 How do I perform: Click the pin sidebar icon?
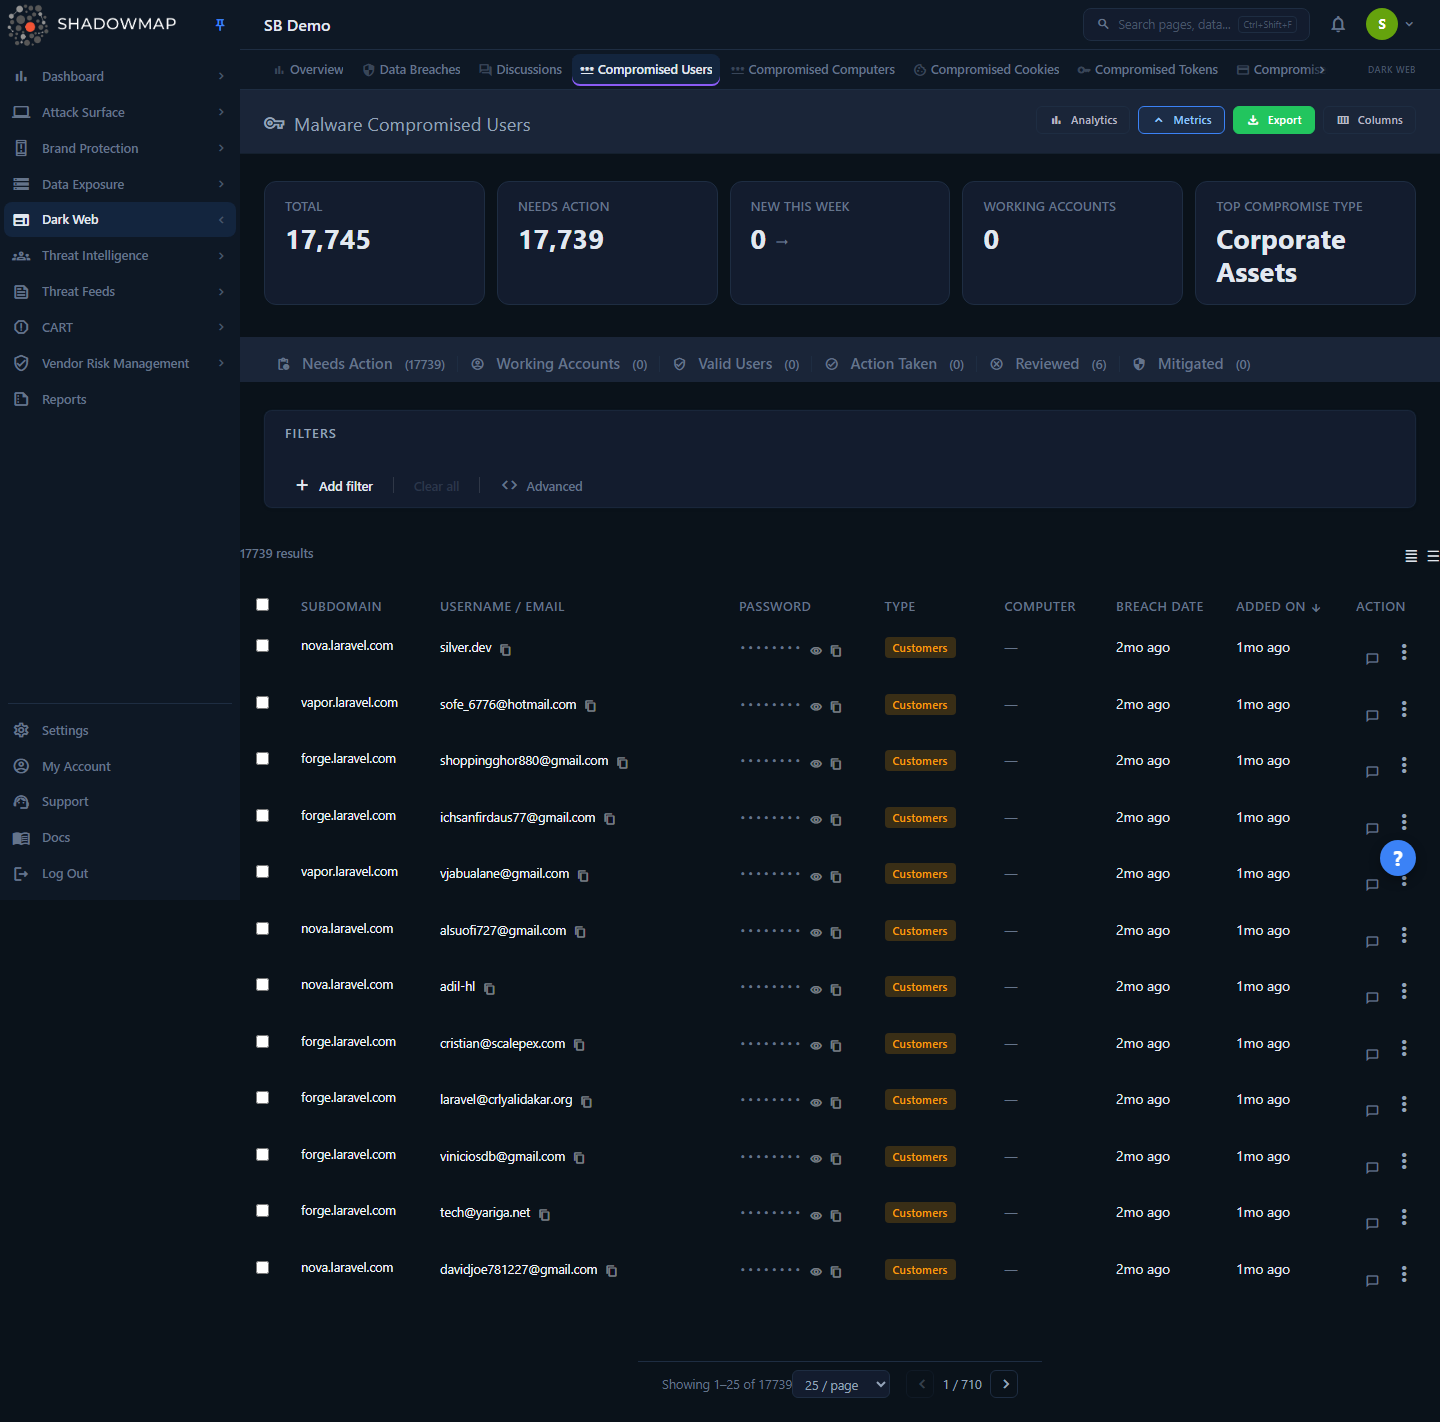(x=220, y=24)
